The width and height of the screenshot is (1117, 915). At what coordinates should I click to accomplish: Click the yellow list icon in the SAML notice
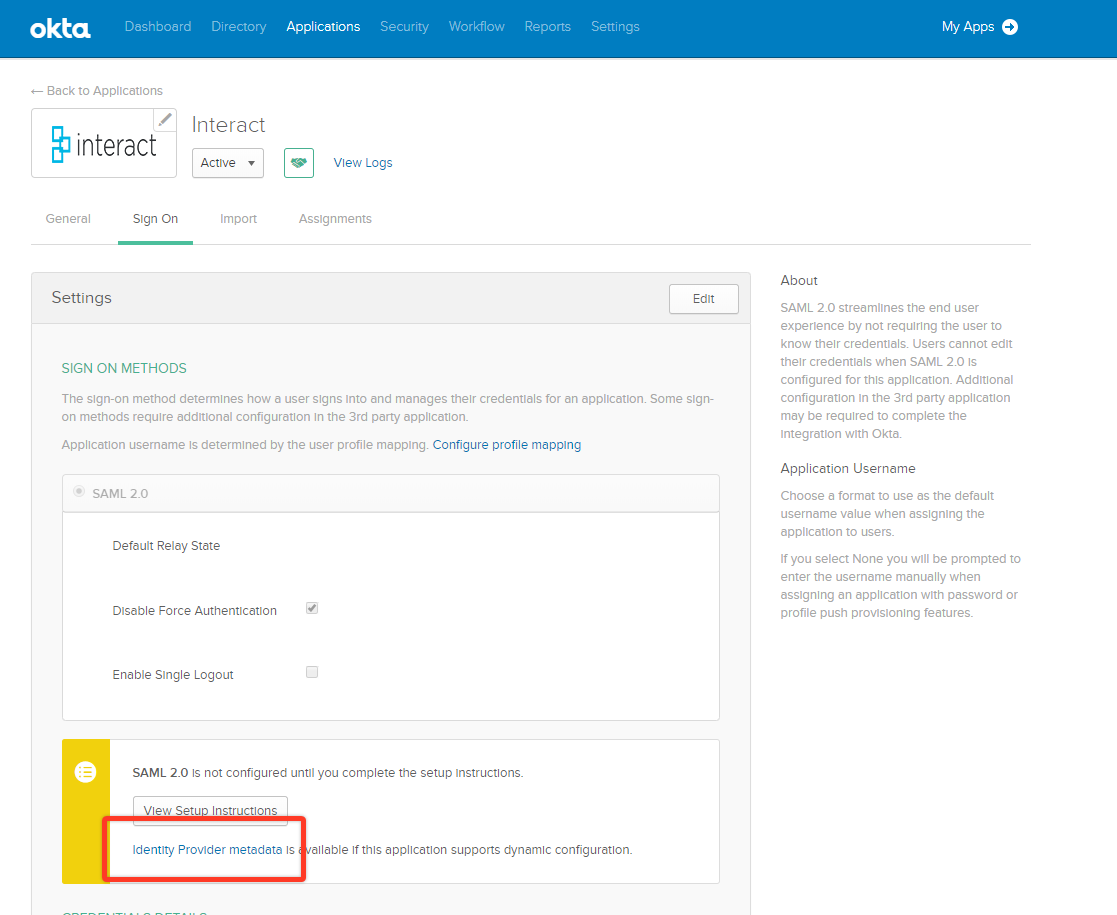pyautogui.click(x=85, y=772)
